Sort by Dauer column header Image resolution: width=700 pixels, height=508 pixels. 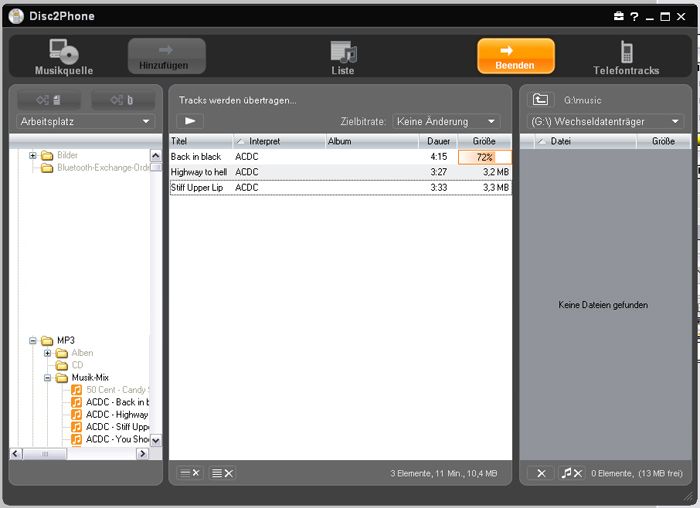click(438, 141)
